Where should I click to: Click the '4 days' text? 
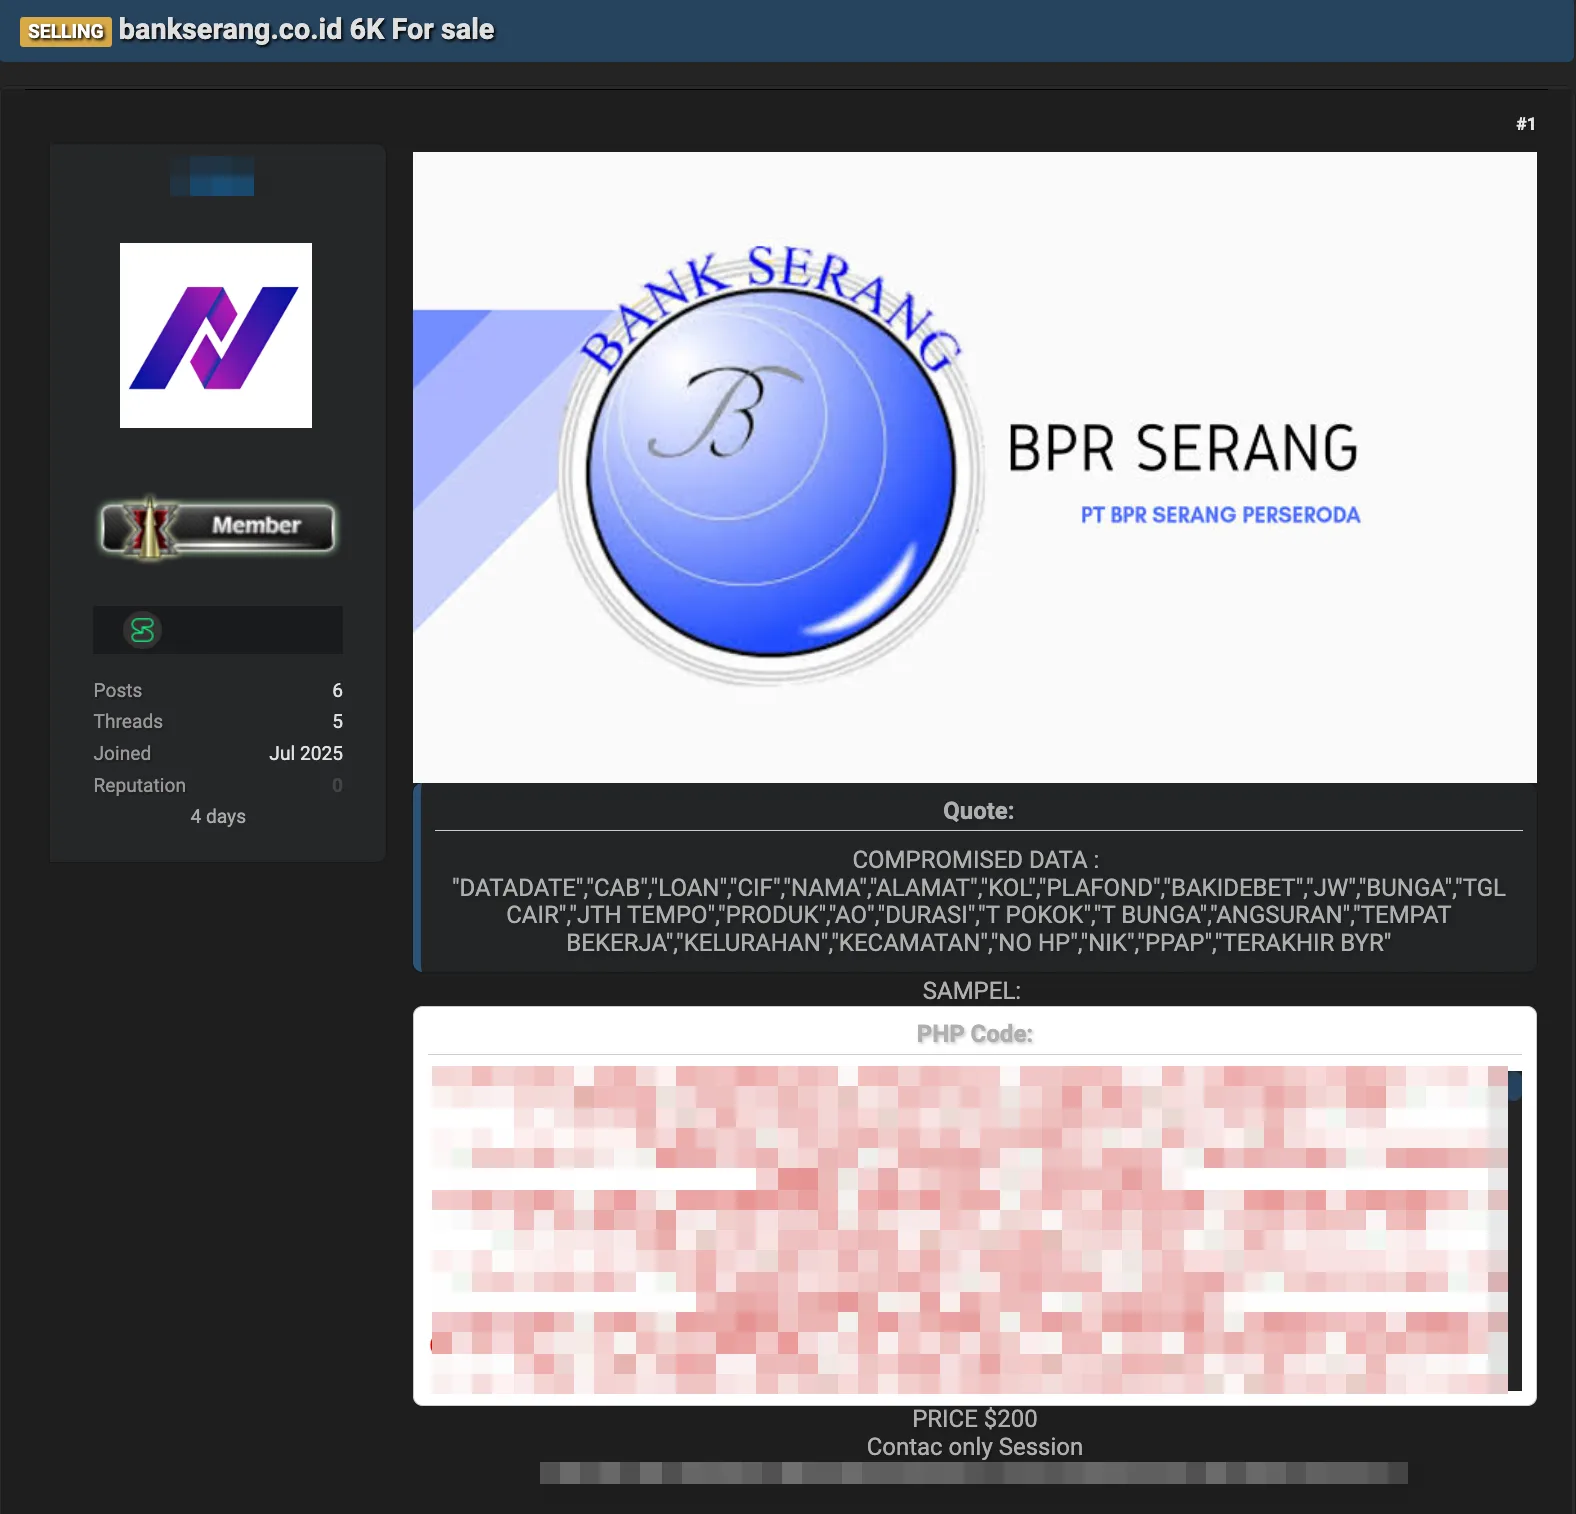[218, 816]
